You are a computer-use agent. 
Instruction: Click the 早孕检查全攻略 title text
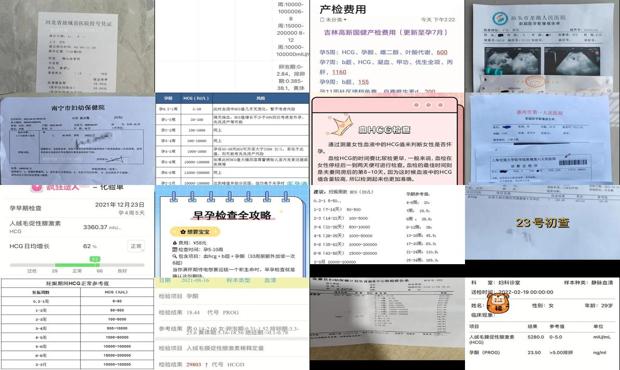coord(232,215)
